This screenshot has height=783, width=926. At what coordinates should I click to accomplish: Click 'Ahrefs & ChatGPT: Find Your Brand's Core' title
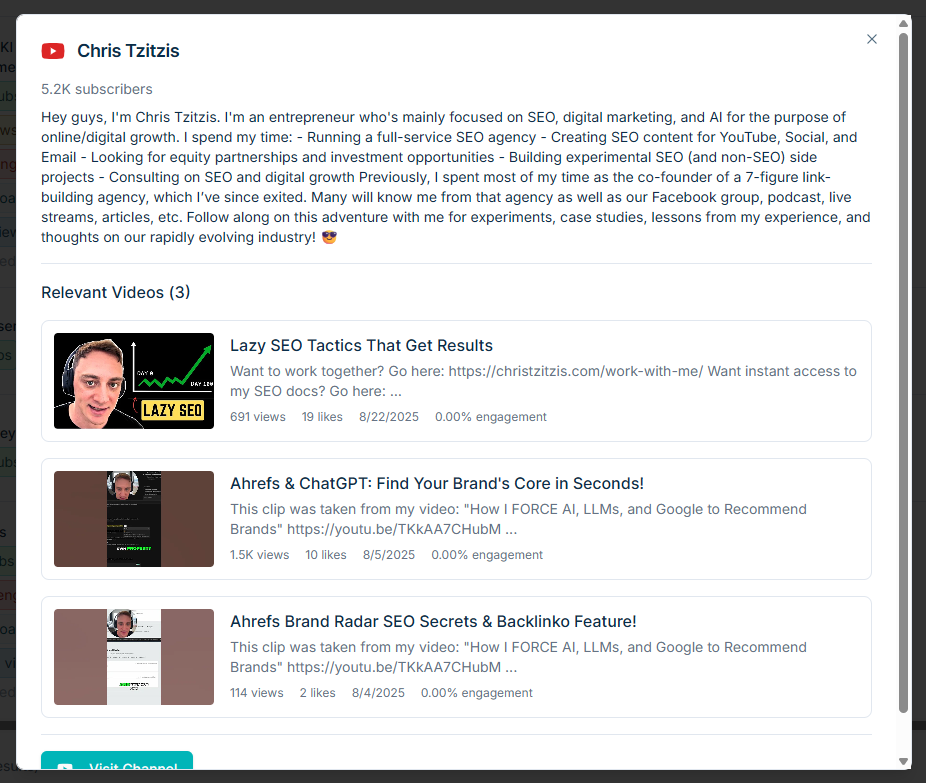436,484
